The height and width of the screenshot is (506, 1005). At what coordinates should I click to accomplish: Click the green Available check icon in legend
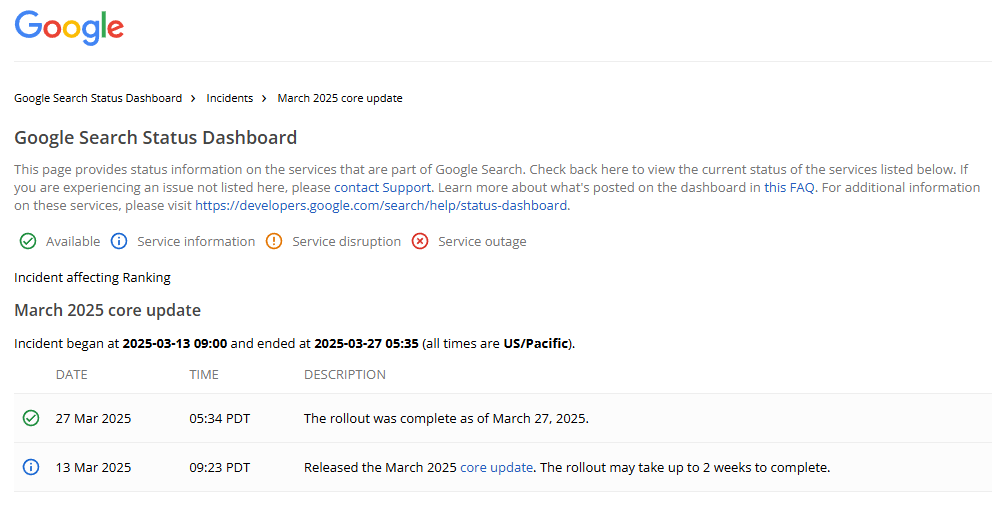(x=28, y=241)
